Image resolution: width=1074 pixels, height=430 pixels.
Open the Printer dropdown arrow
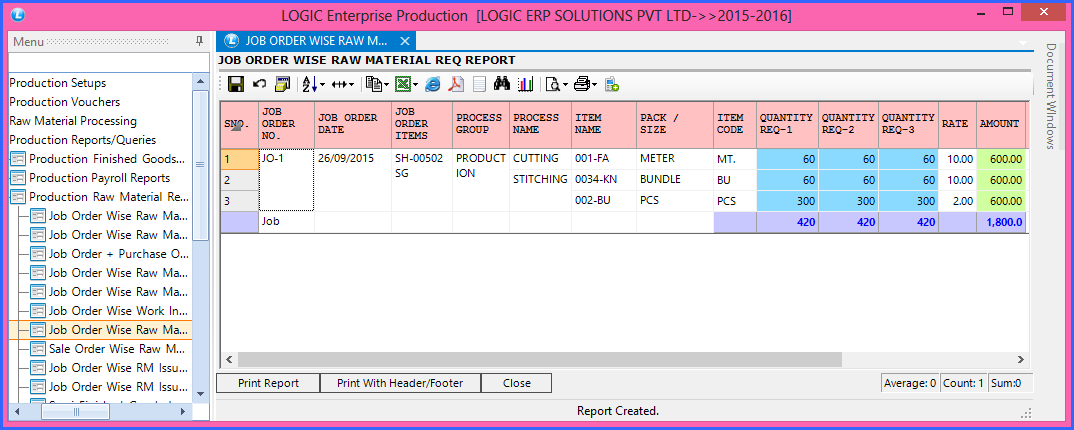595,85
